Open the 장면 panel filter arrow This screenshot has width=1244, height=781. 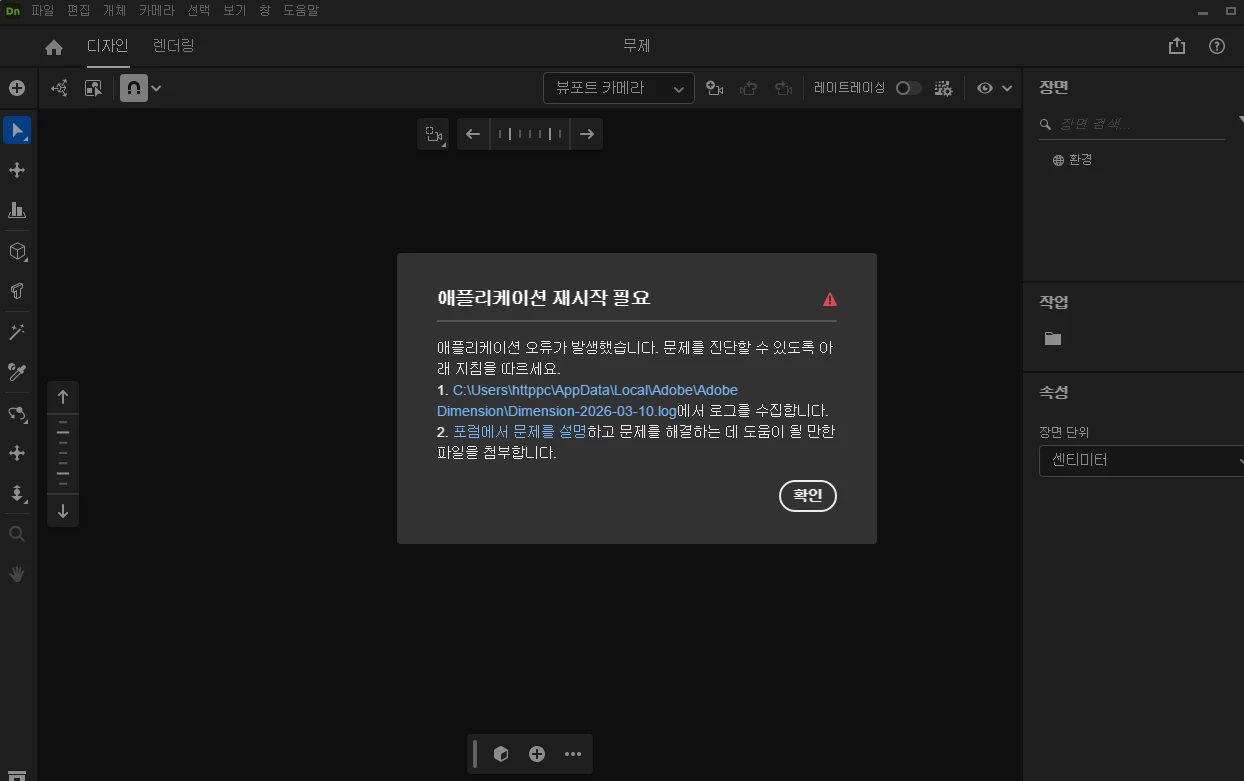click(x=1240, y=118)
